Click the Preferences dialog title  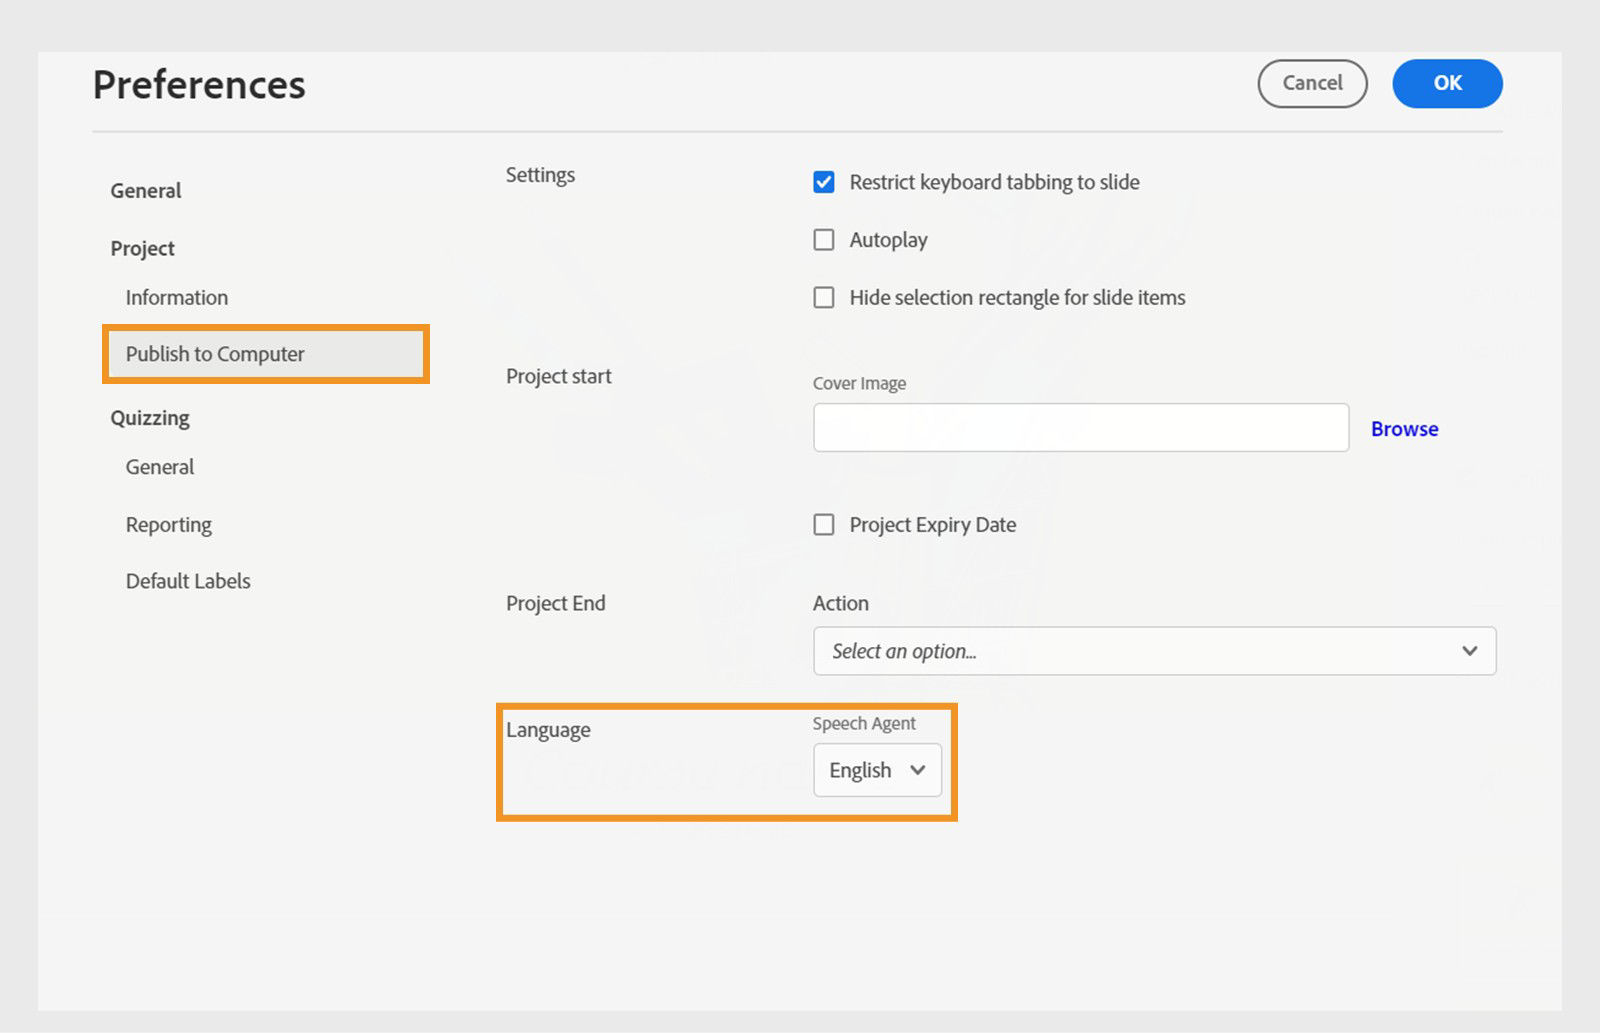(198, 84)
